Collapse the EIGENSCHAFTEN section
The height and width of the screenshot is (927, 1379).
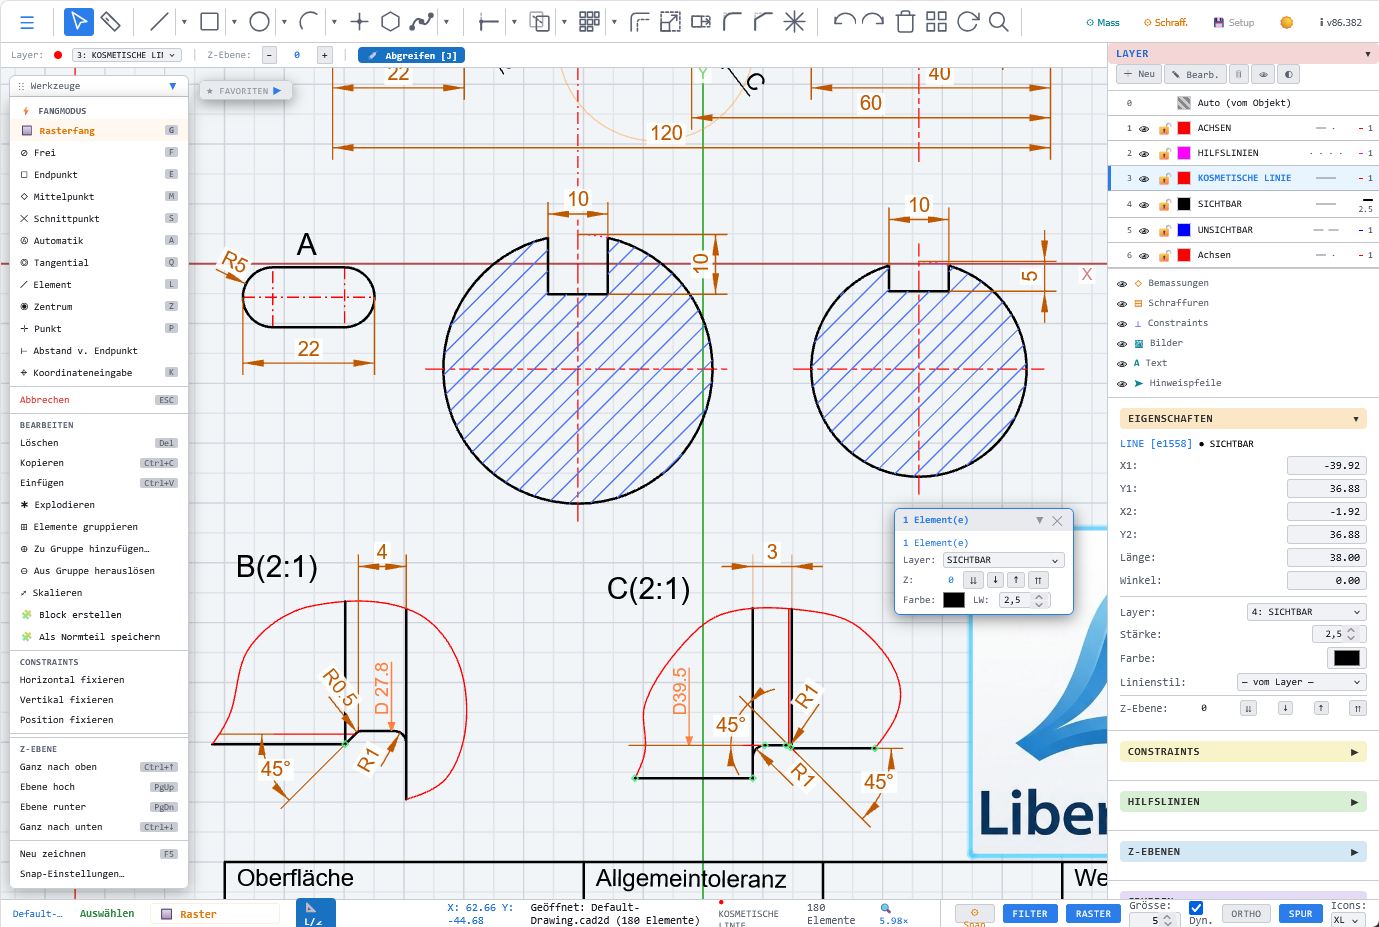(1243, 419)
